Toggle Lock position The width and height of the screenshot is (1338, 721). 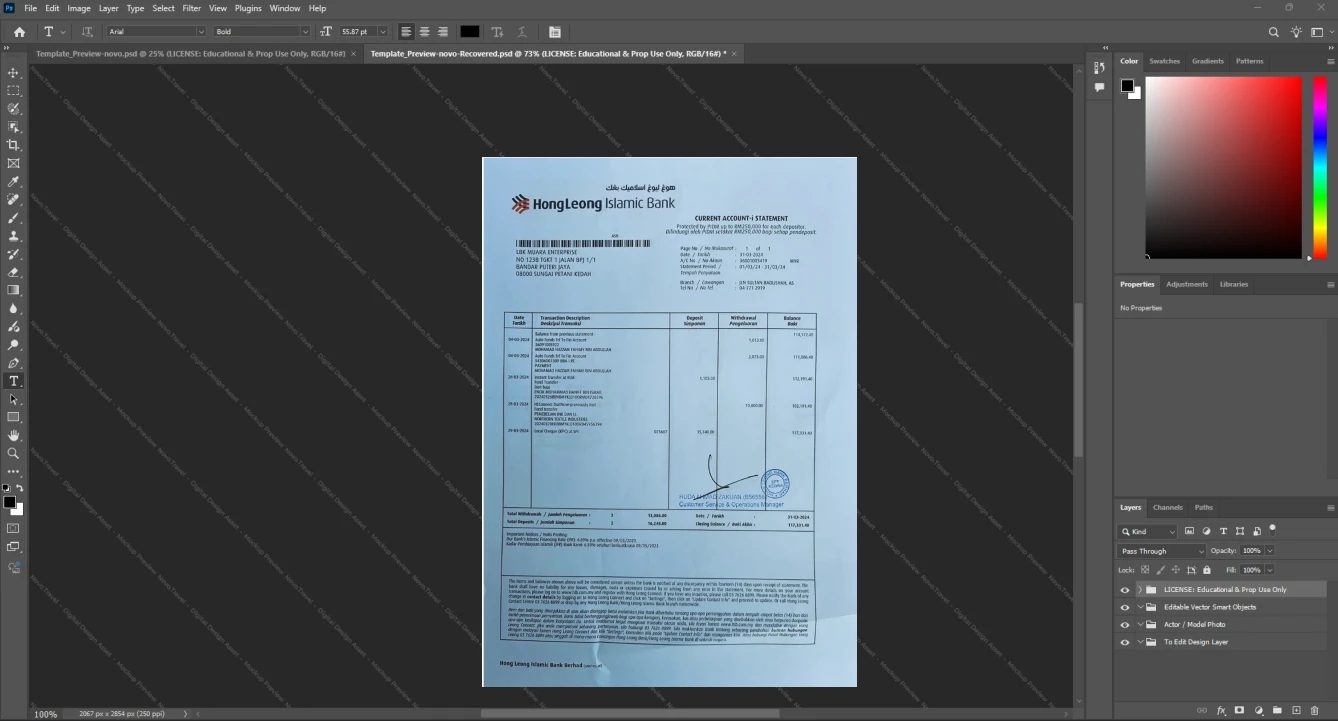(x=1176, y=570)
